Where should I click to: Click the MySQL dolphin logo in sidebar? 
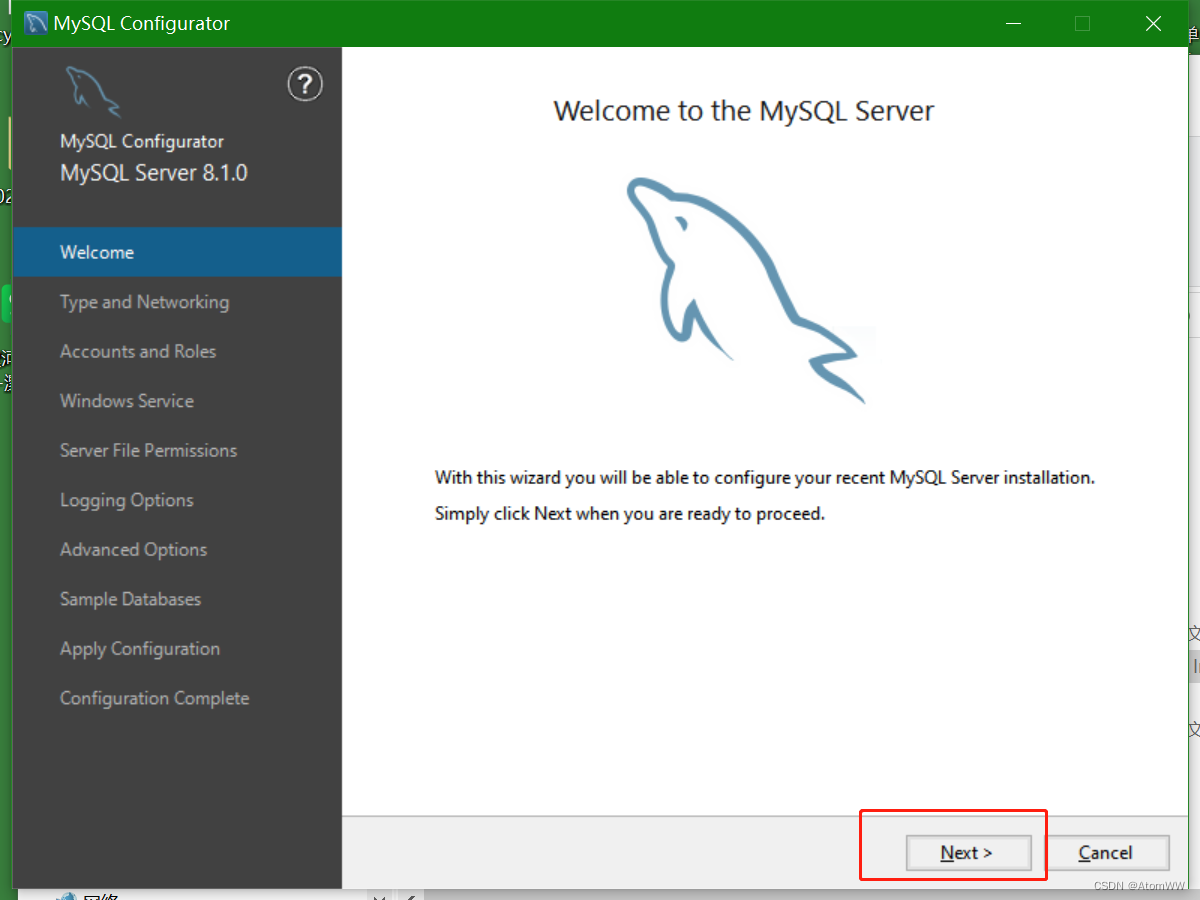[92, 92]
